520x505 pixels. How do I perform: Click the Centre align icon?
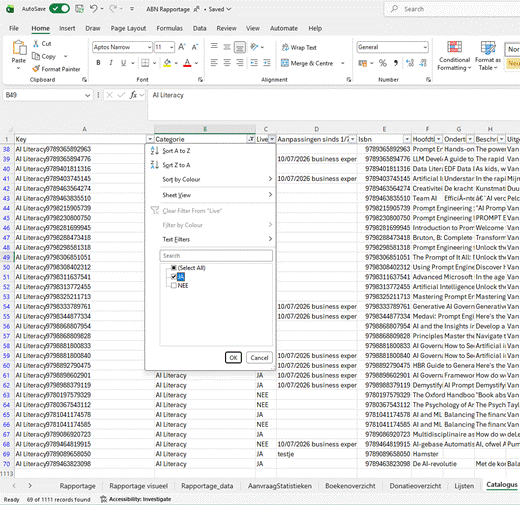tap(227, 63)
